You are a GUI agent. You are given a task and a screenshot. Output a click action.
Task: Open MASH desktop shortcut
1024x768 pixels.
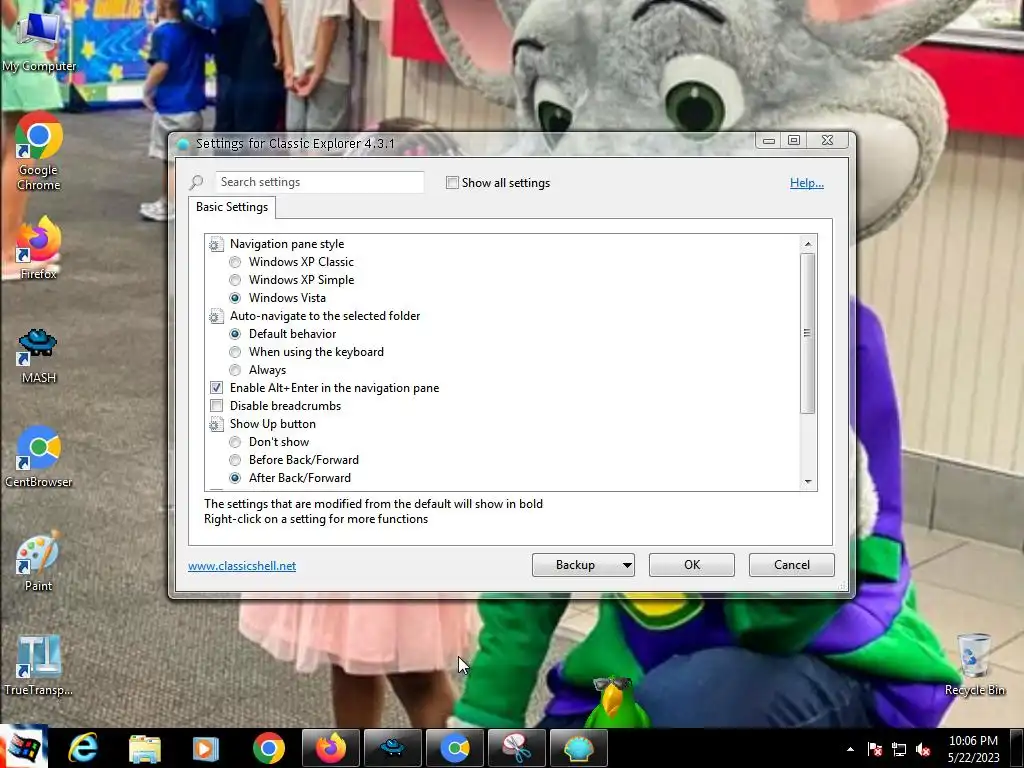[39, 356]
